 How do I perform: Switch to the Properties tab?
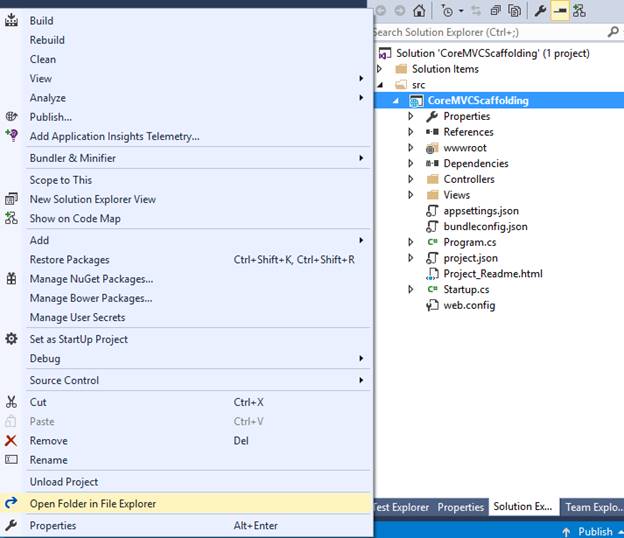[x=460, y=507]
